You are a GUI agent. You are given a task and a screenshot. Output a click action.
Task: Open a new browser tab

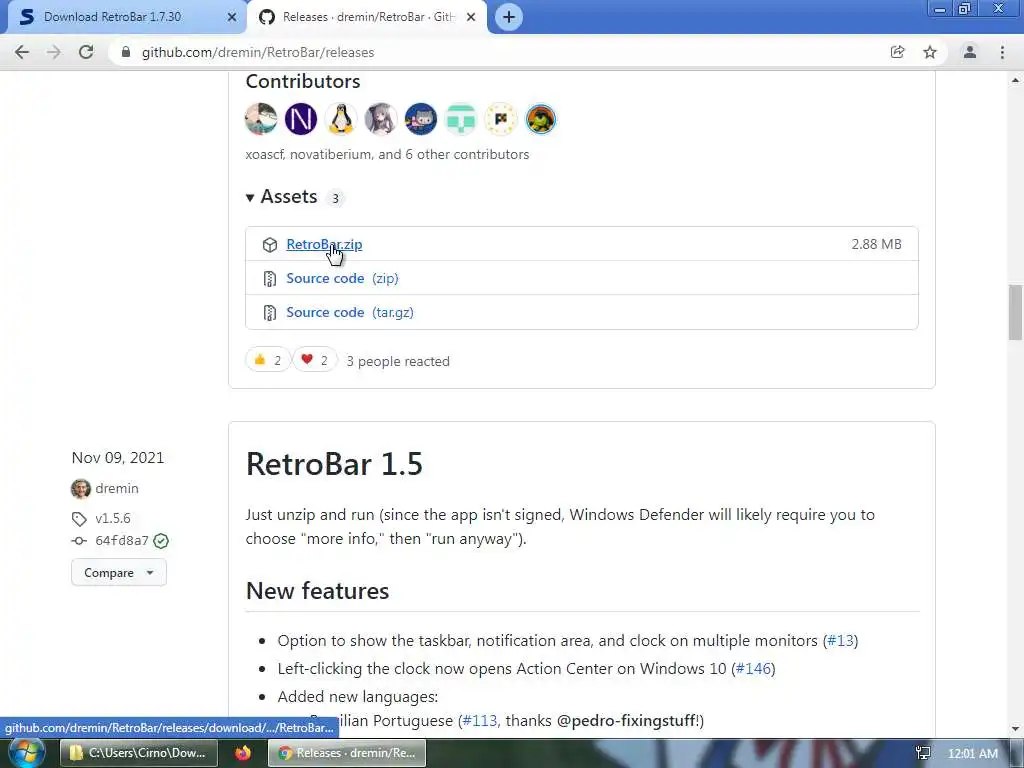pyautogui.click(x=509, y=17)
